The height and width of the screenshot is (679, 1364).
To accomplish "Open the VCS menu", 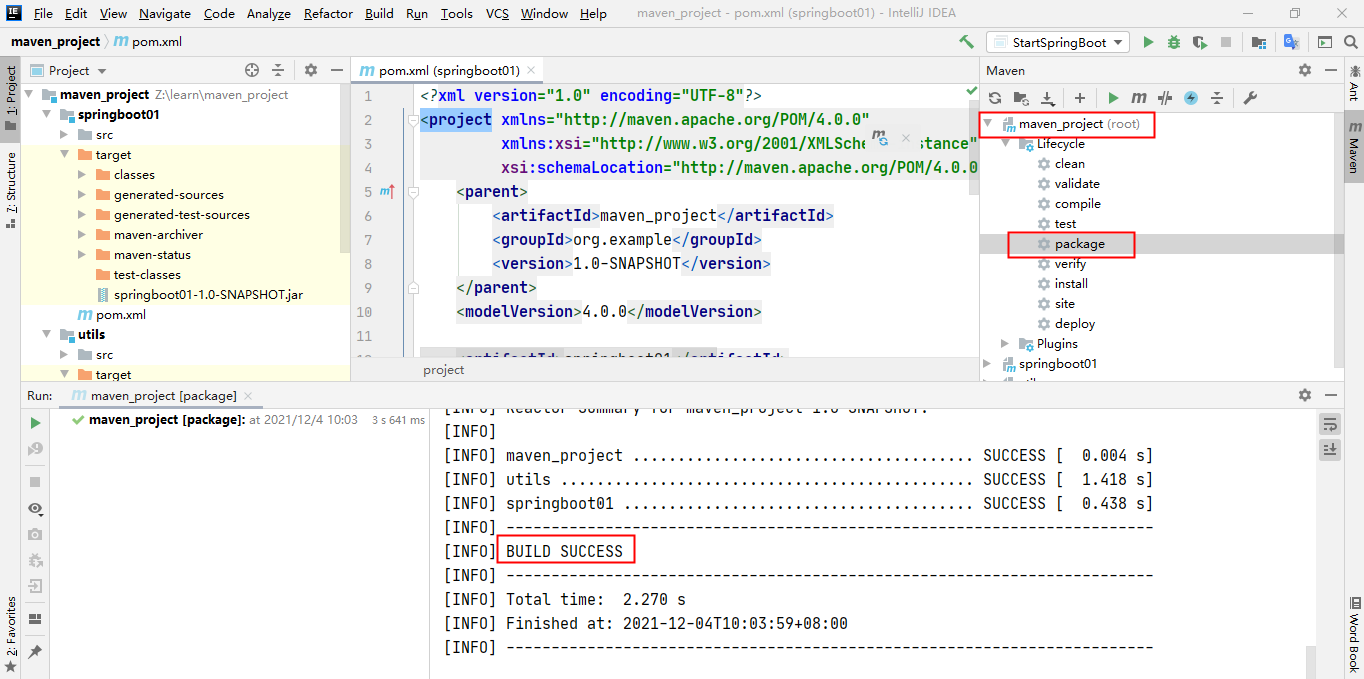I will (497, 13).
